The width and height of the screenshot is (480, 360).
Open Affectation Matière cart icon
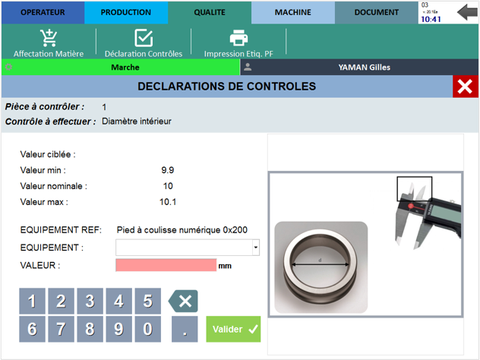49,38
